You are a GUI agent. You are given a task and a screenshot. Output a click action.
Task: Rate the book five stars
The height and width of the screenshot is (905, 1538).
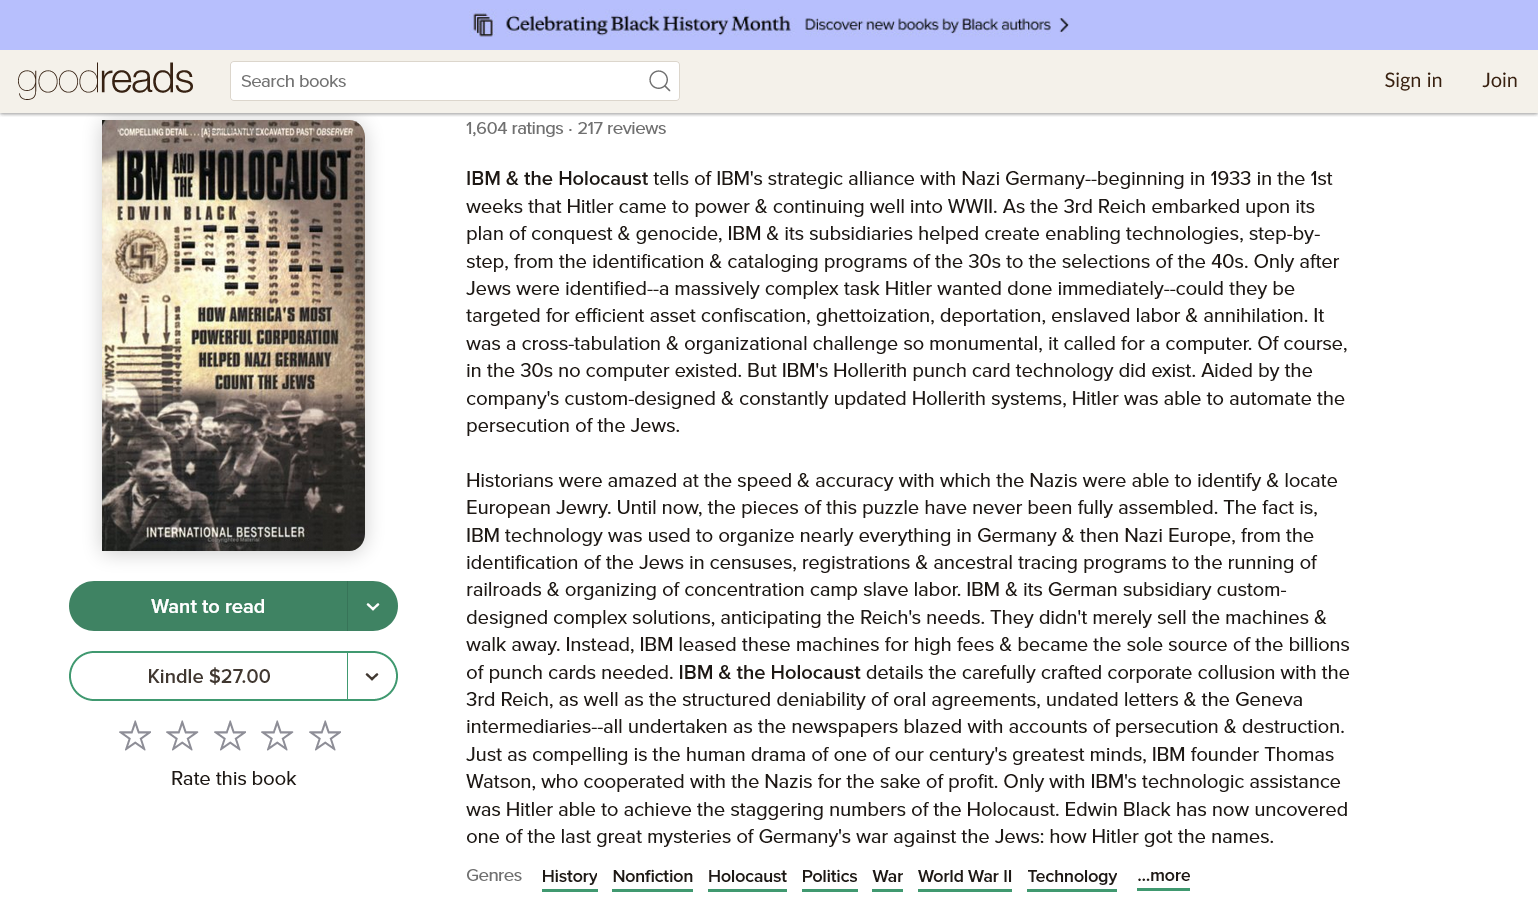[325, 736]
